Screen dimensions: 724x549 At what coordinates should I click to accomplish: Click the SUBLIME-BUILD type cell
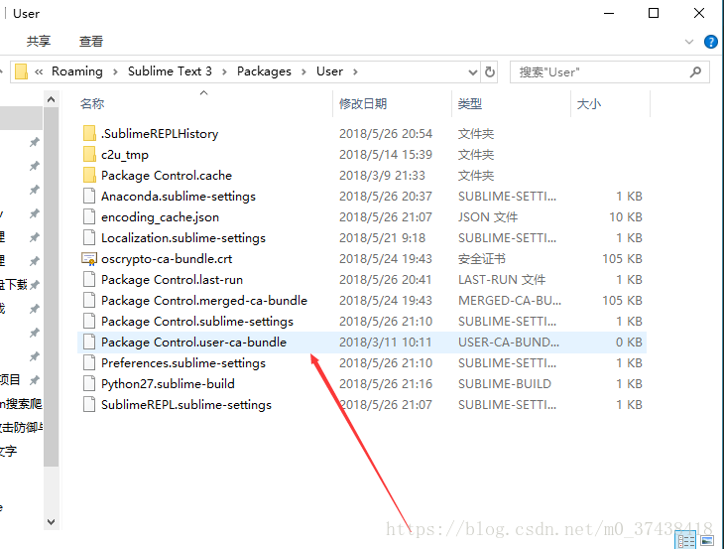[x=505, y=384]
